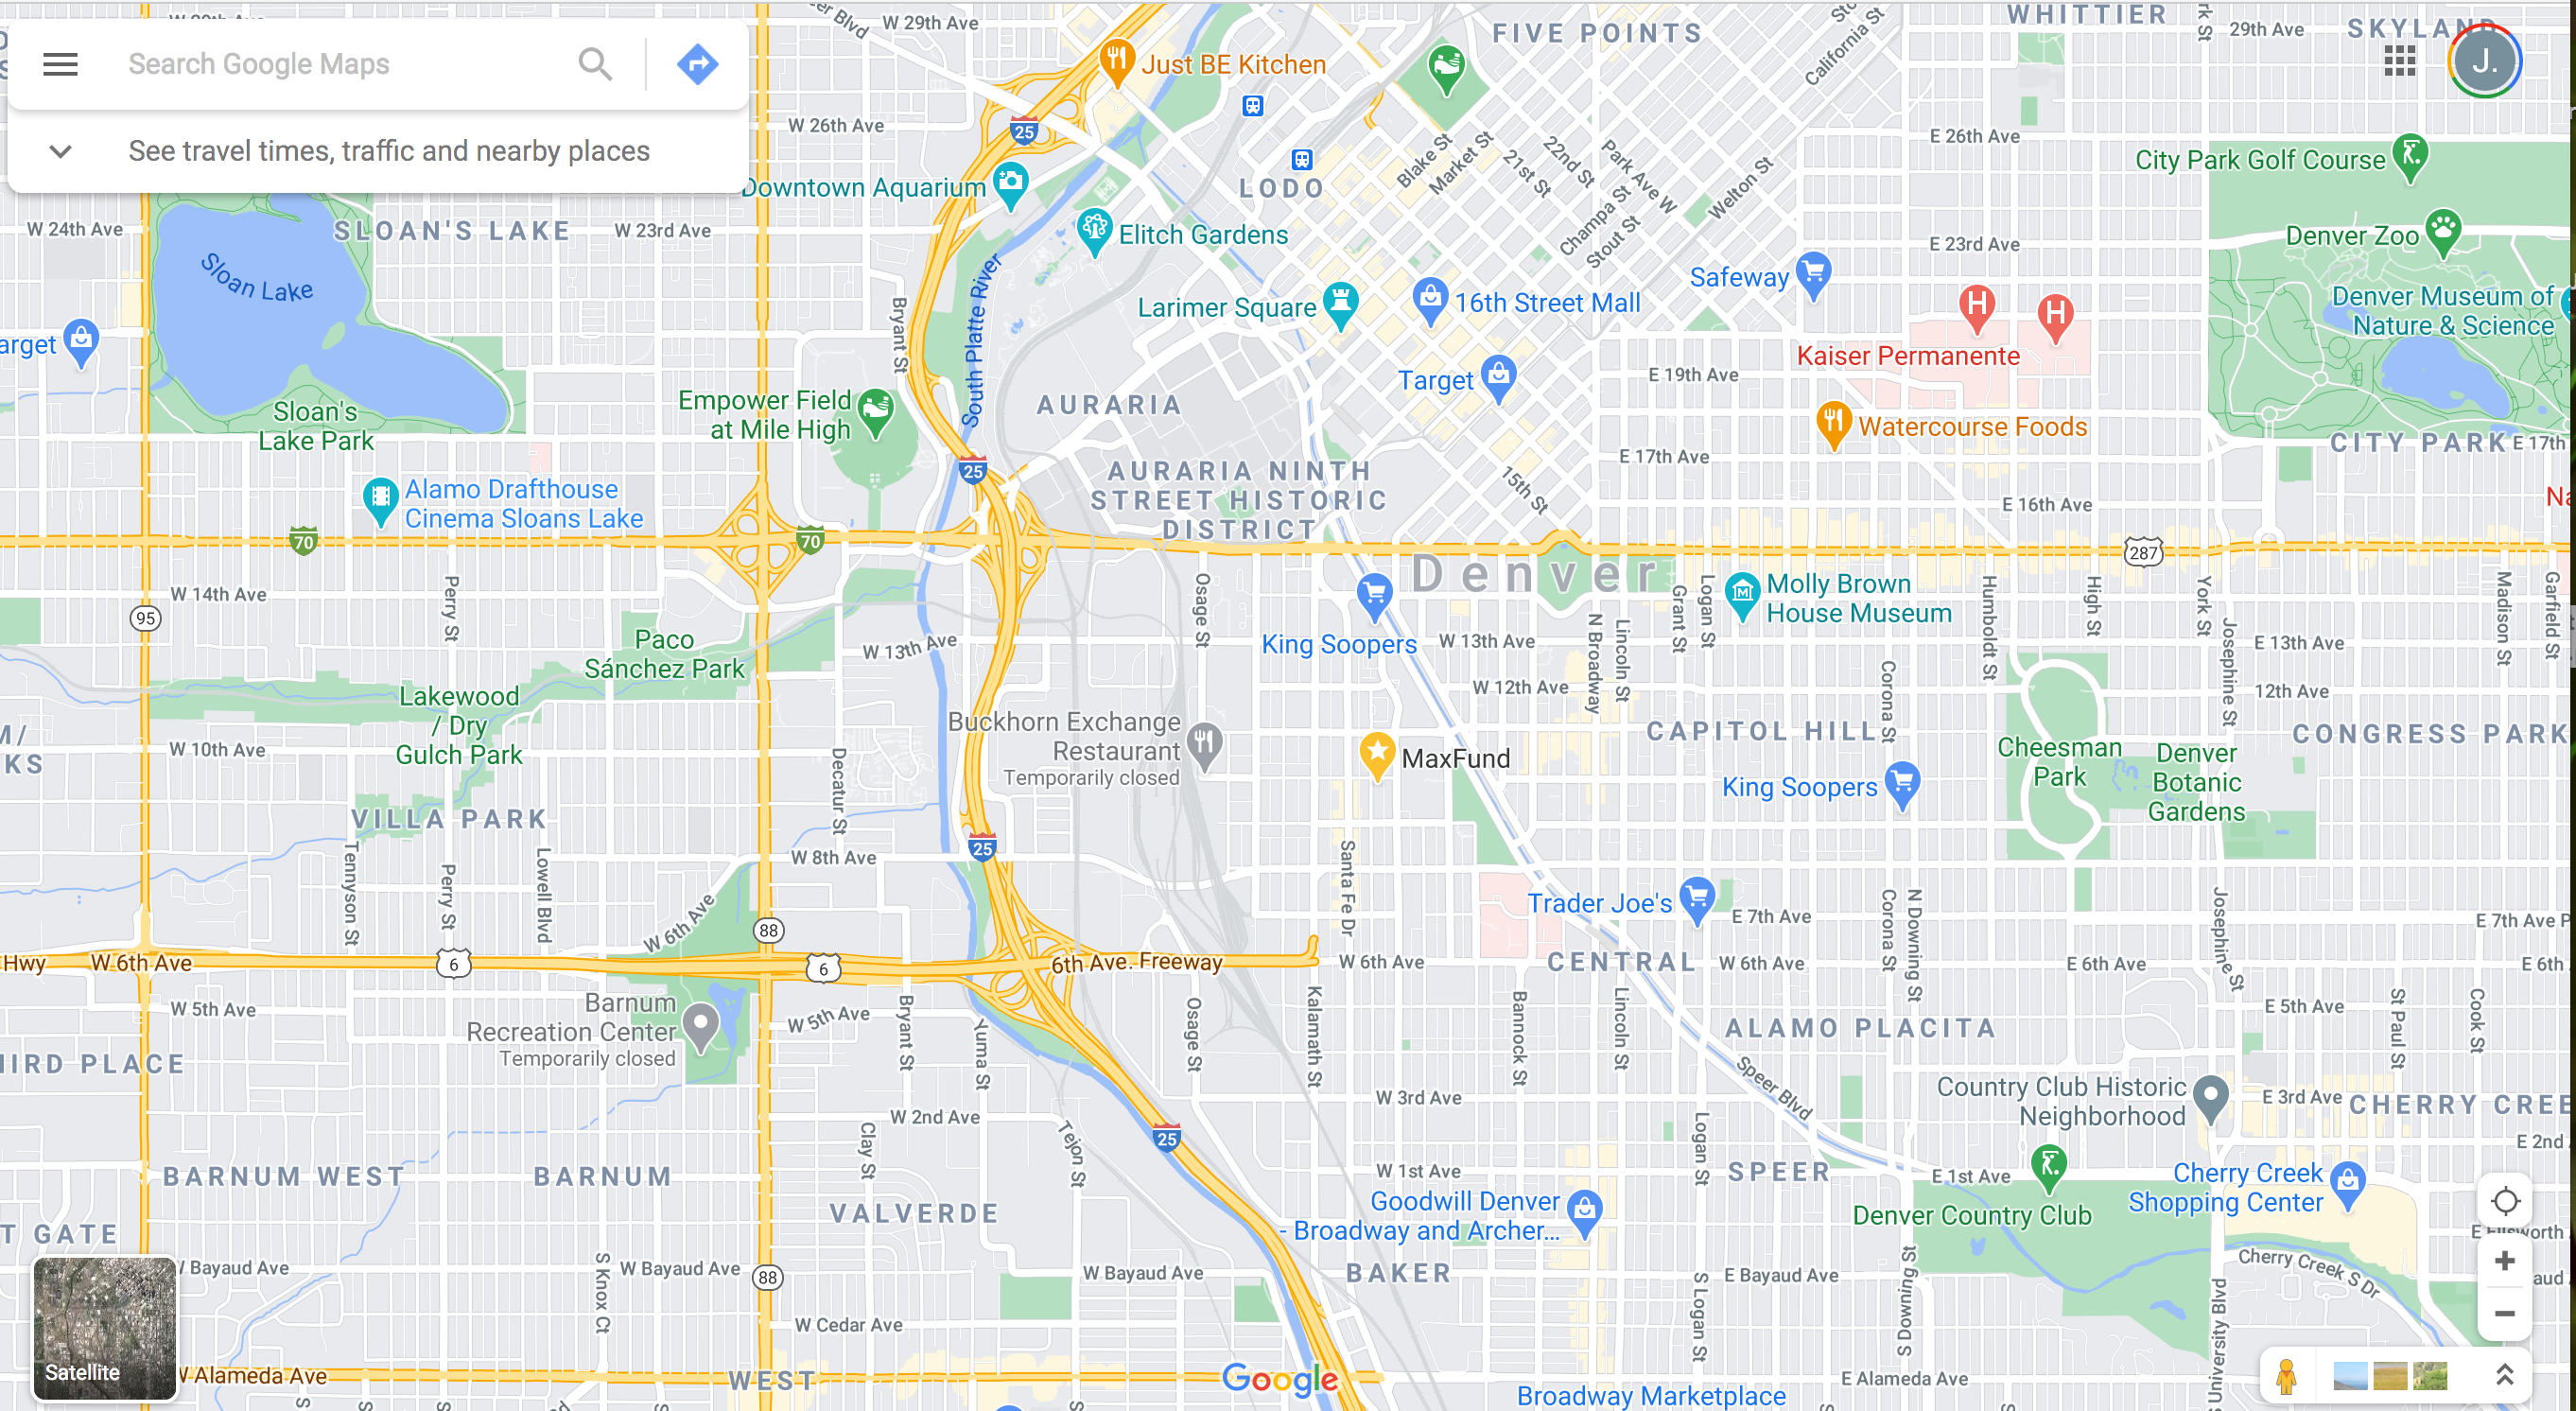
Task: Toggle the sidebar hamburger menu open
Action: 61,64
